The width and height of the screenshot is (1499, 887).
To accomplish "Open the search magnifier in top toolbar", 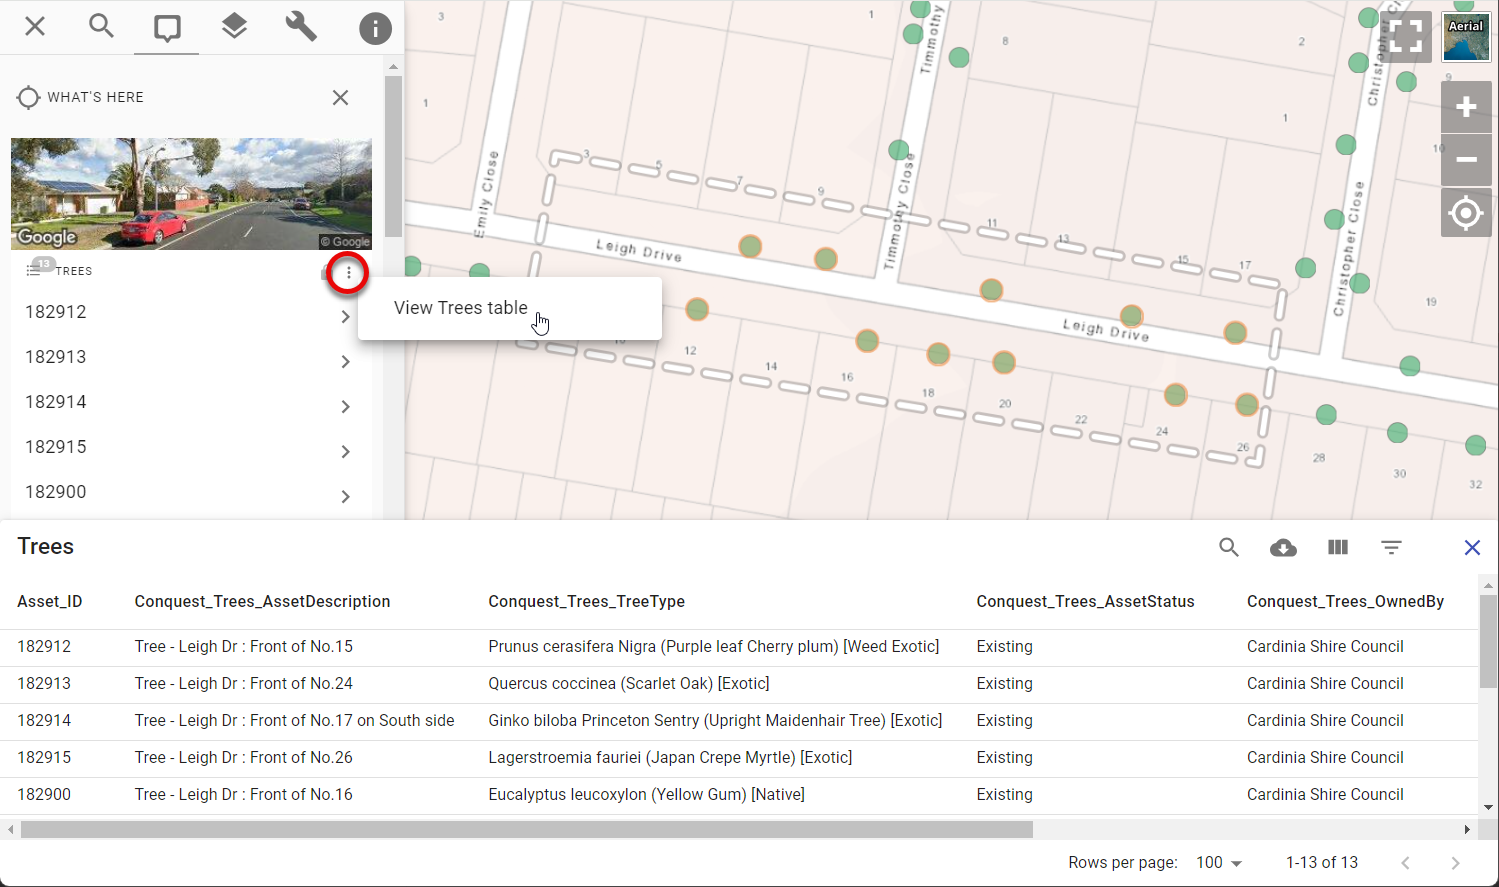I will tap(101, 26).
